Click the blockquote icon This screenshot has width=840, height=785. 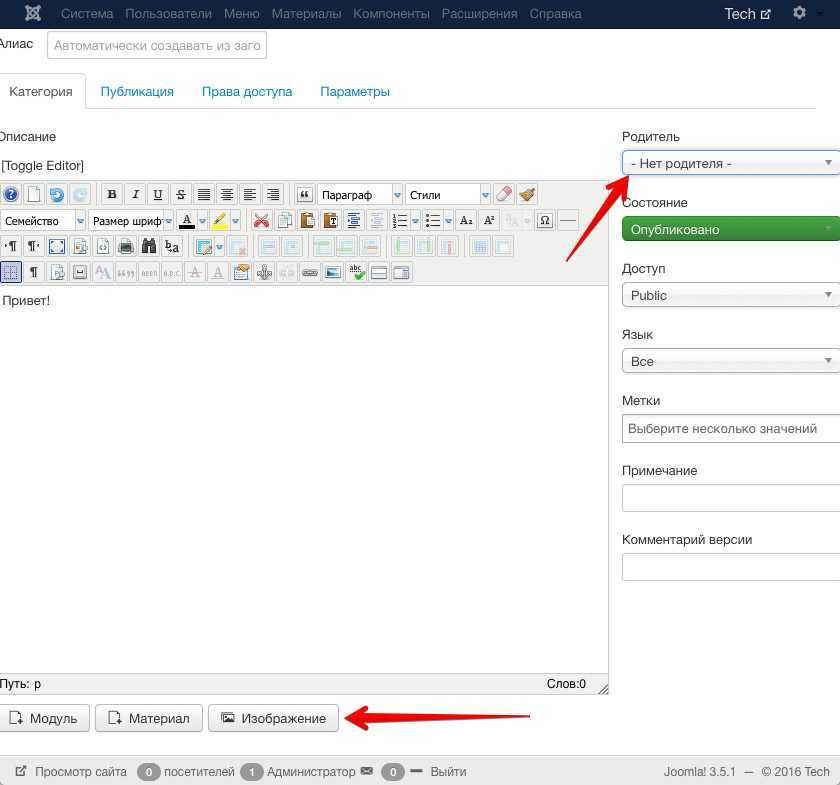coord(305,195)
